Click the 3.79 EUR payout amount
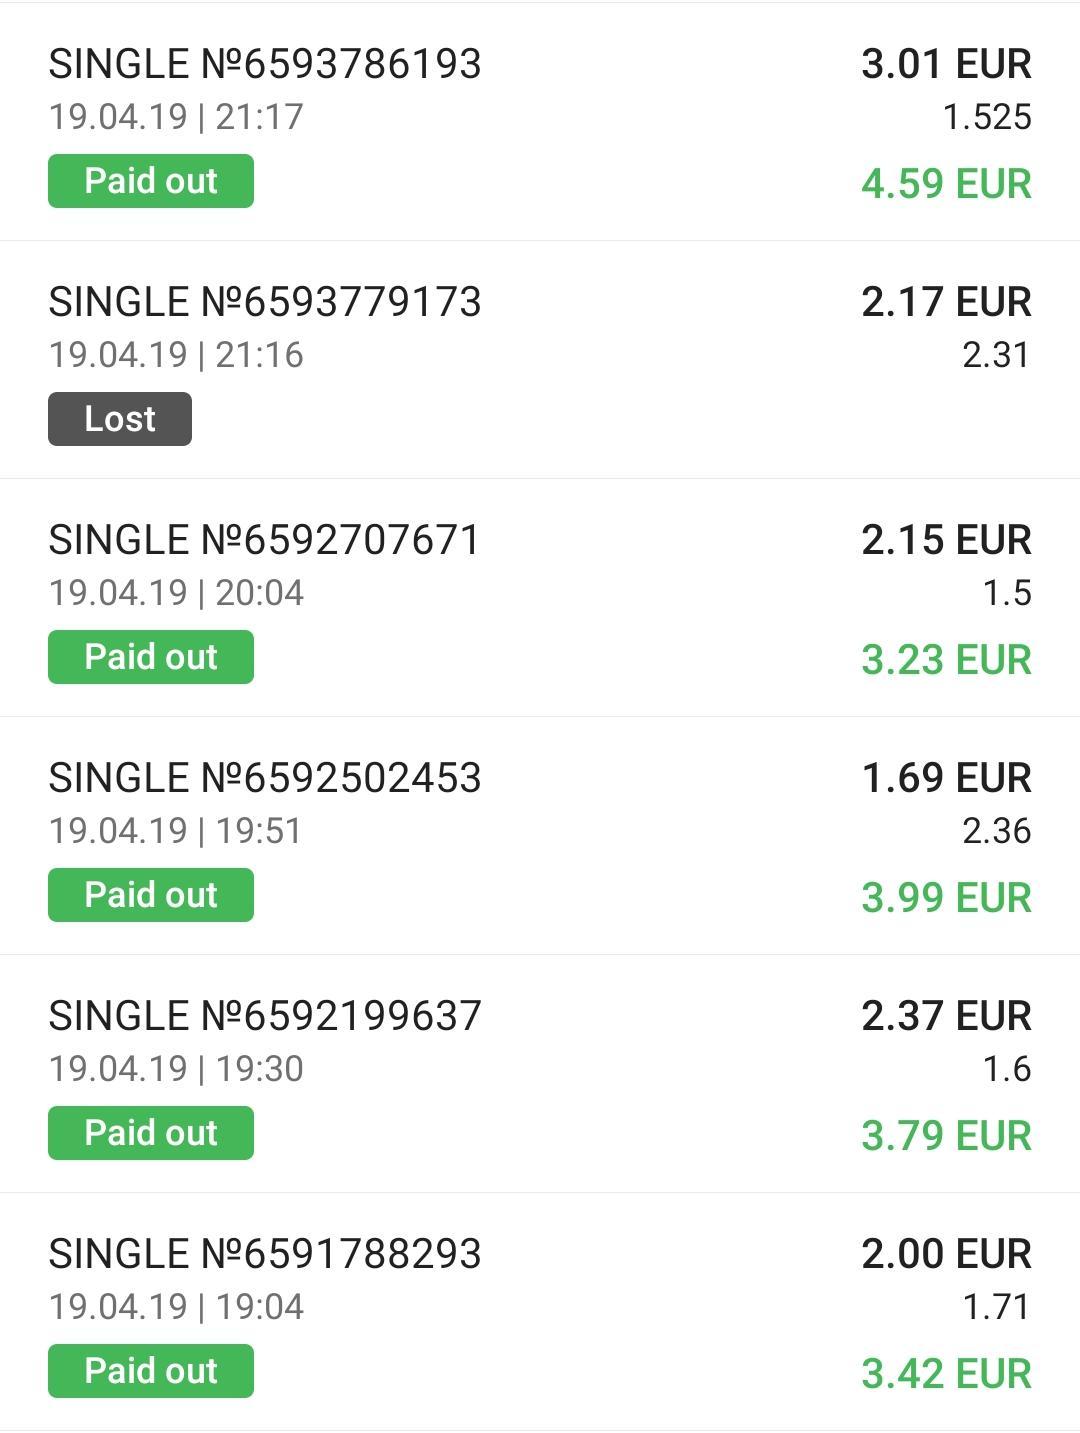Image resolution: width=1080 pixels, height=1433 pixels. coord(946,1136)
